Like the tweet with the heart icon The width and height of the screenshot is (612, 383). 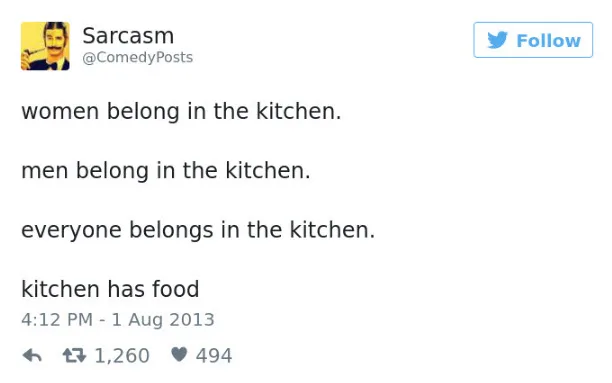coord(179,354)
